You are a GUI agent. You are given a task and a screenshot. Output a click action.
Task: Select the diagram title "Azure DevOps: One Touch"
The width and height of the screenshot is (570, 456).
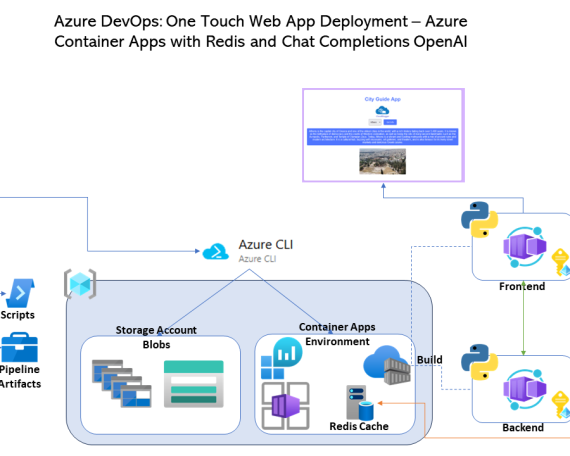(x=261, y=31)
